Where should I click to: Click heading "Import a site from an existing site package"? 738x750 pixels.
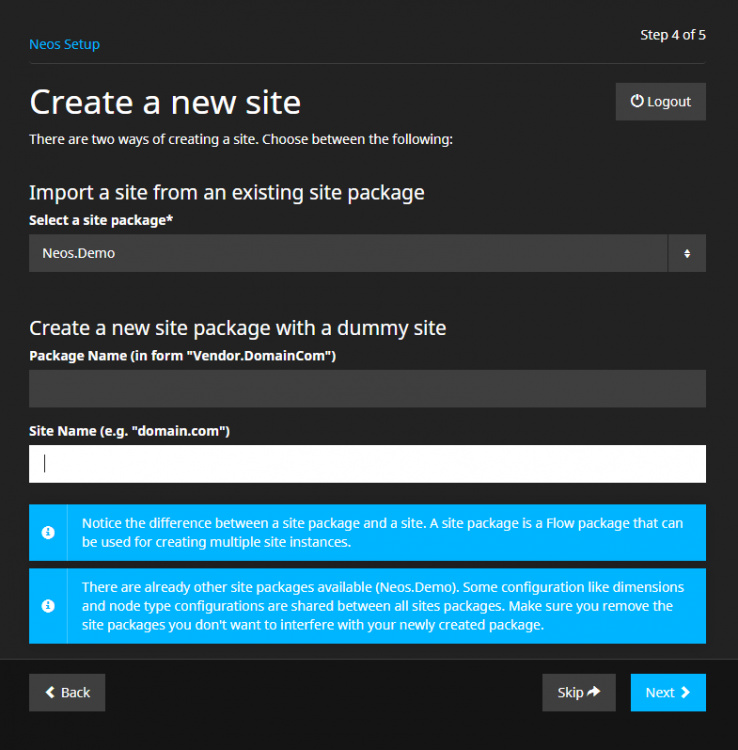[227, 193]
